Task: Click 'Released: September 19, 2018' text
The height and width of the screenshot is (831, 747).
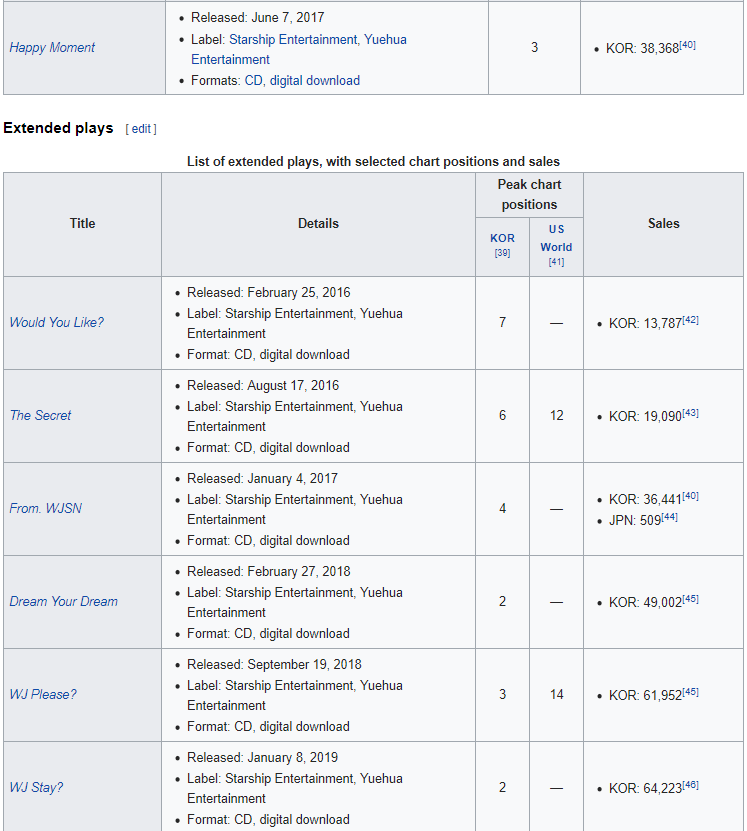Action: coord(274,665)
